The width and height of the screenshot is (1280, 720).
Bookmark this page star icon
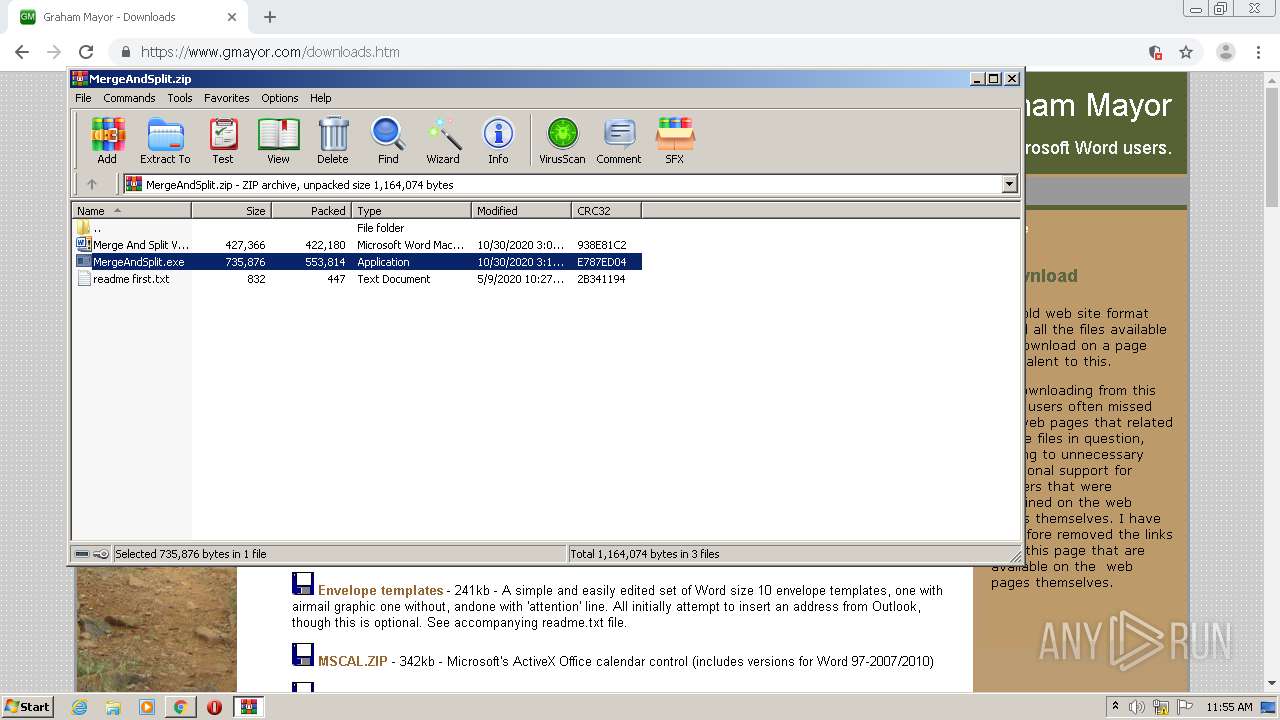[x=1186, y=52]
